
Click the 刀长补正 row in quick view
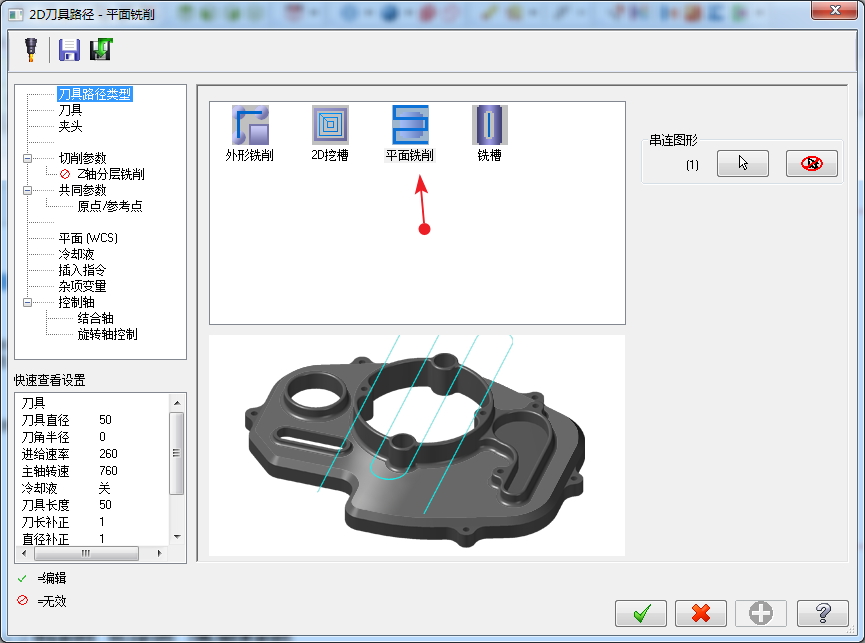94,522
